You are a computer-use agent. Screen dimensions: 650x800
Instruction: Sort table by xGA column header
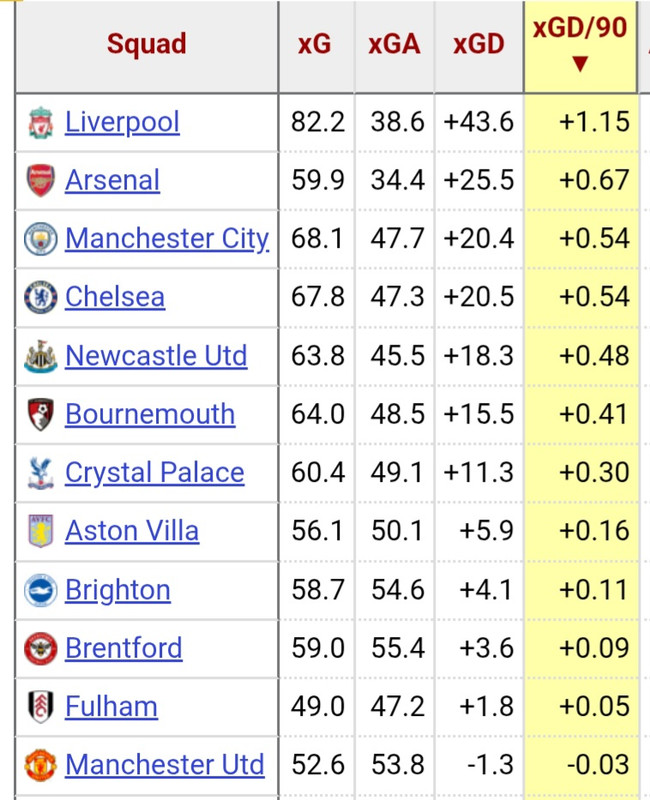pos(394,45)
